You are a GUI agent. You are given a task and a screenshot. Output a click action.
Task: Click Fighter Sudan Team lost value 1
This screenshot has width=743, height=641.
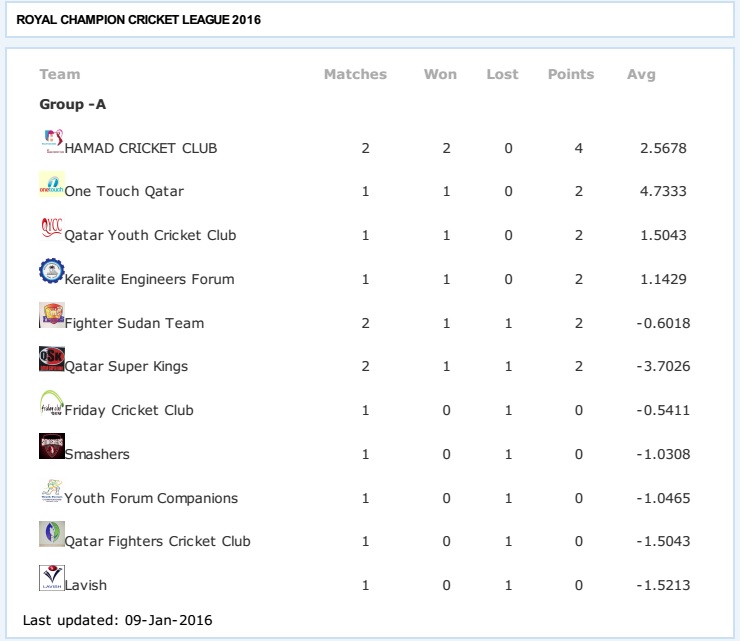pyautogui.click(x=508, y=323)
